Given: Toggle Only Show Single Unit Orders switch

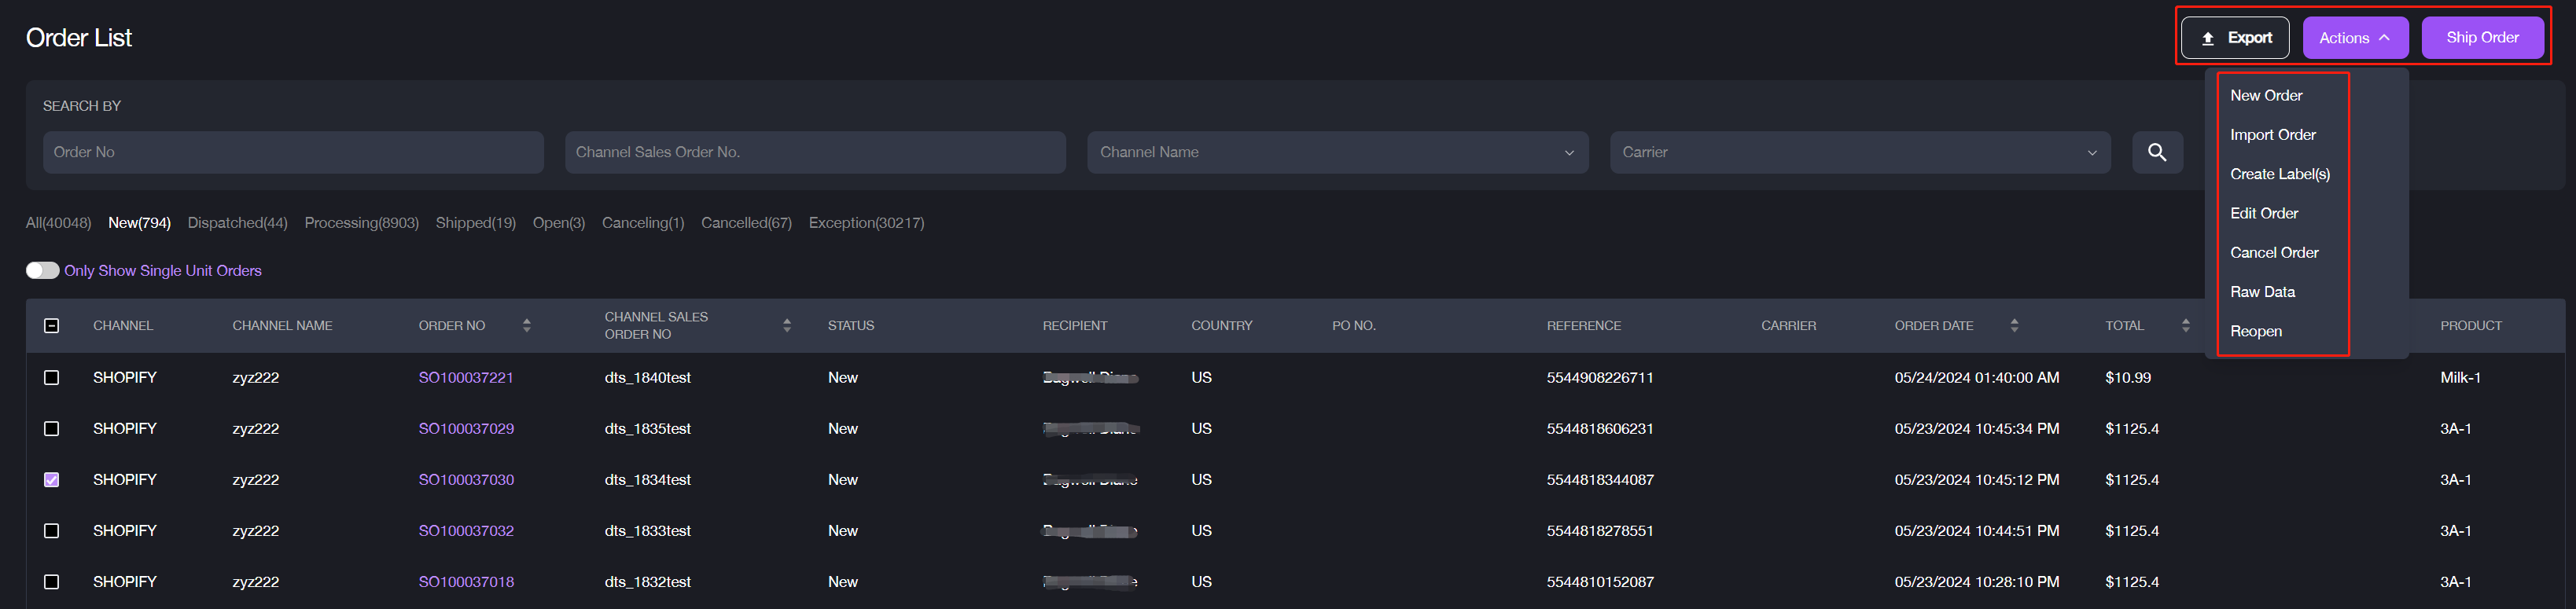Looking at the screenshot, I should [x=42, y=271].
